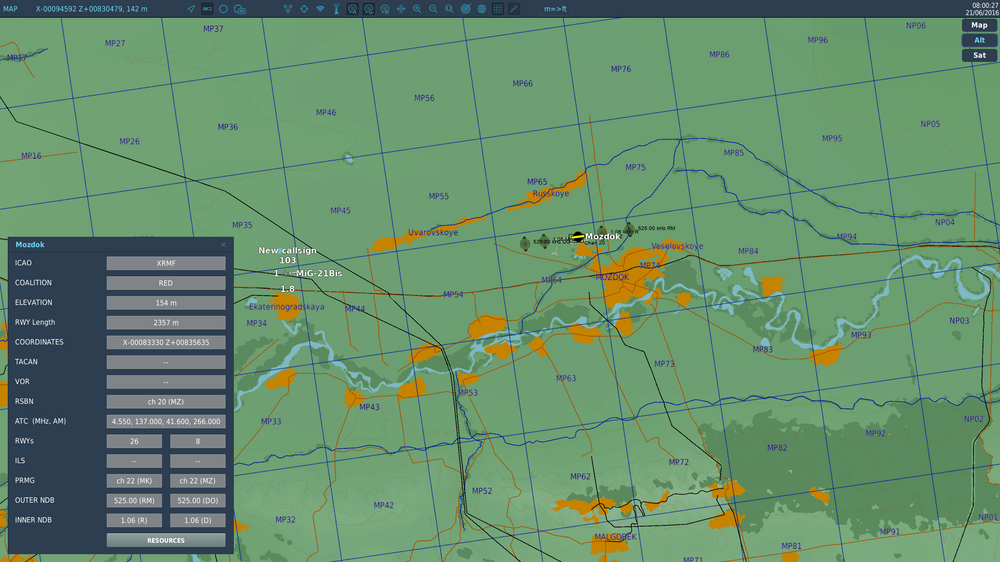Click the circle with label icon
1000x562 pixels.
click(x=240, y=9)
